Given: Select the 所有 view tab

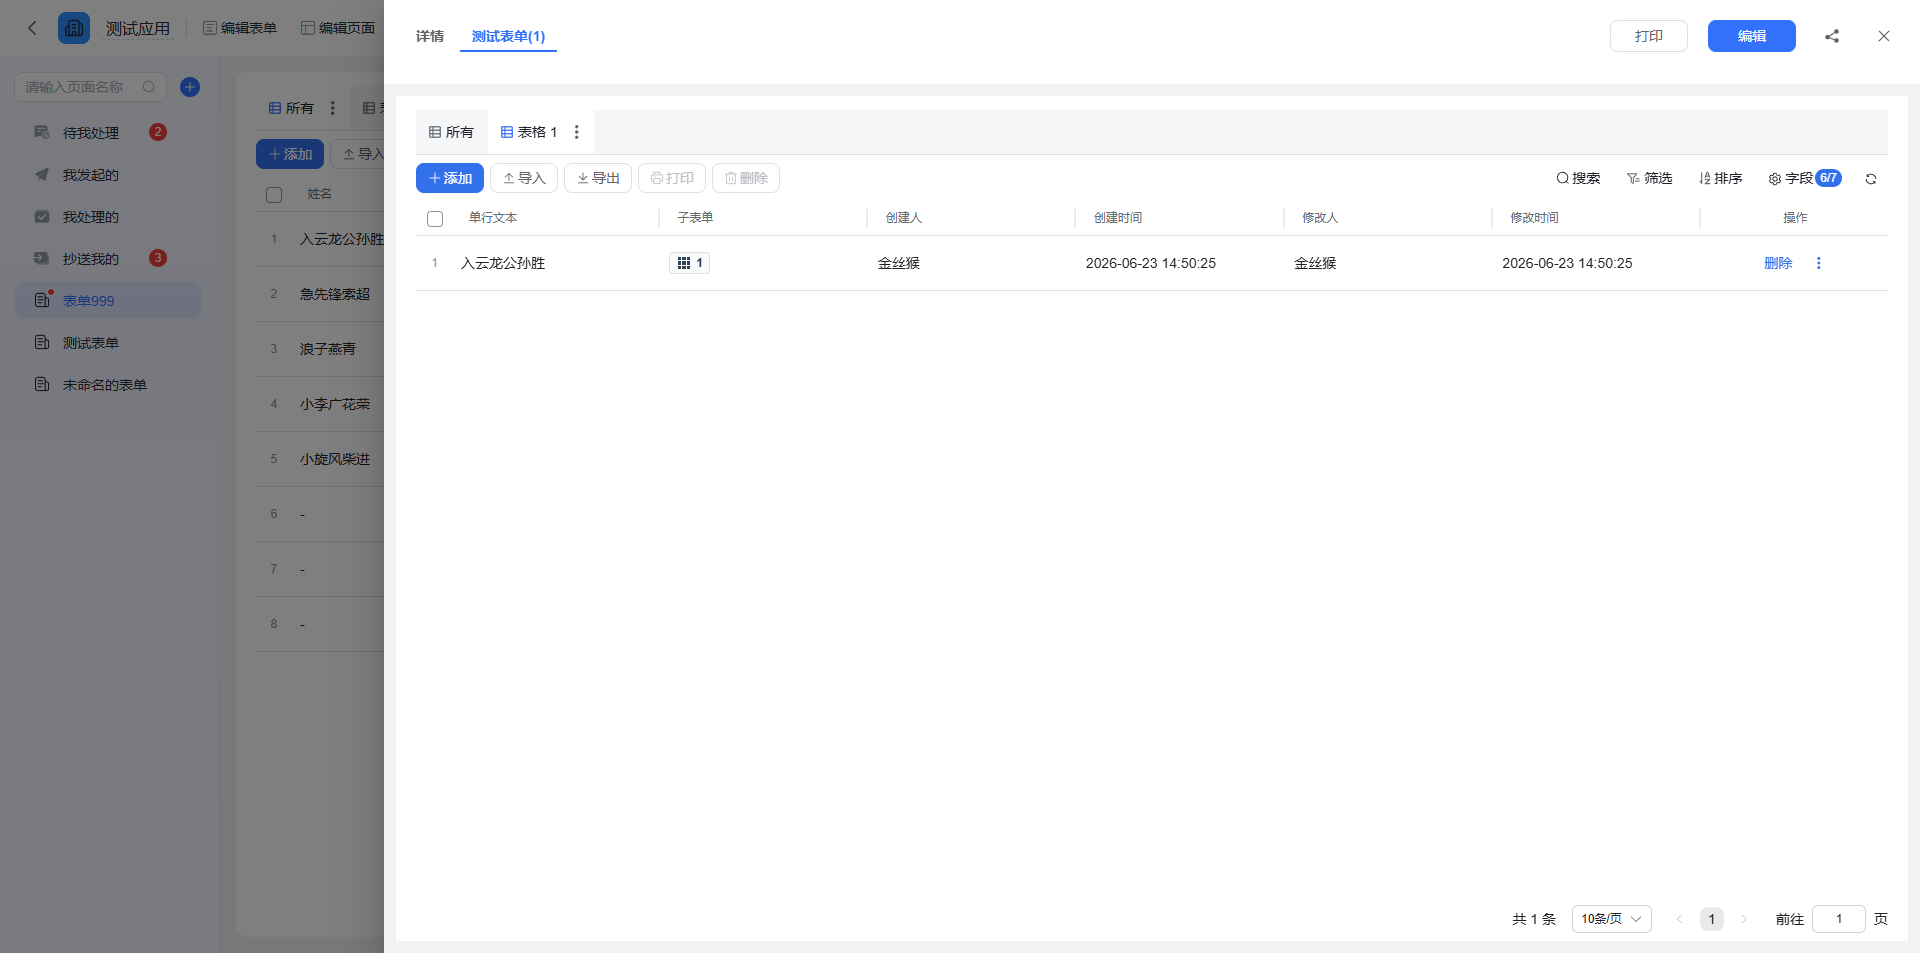Looking at the screenshot, I should click(x=451, y=132).
